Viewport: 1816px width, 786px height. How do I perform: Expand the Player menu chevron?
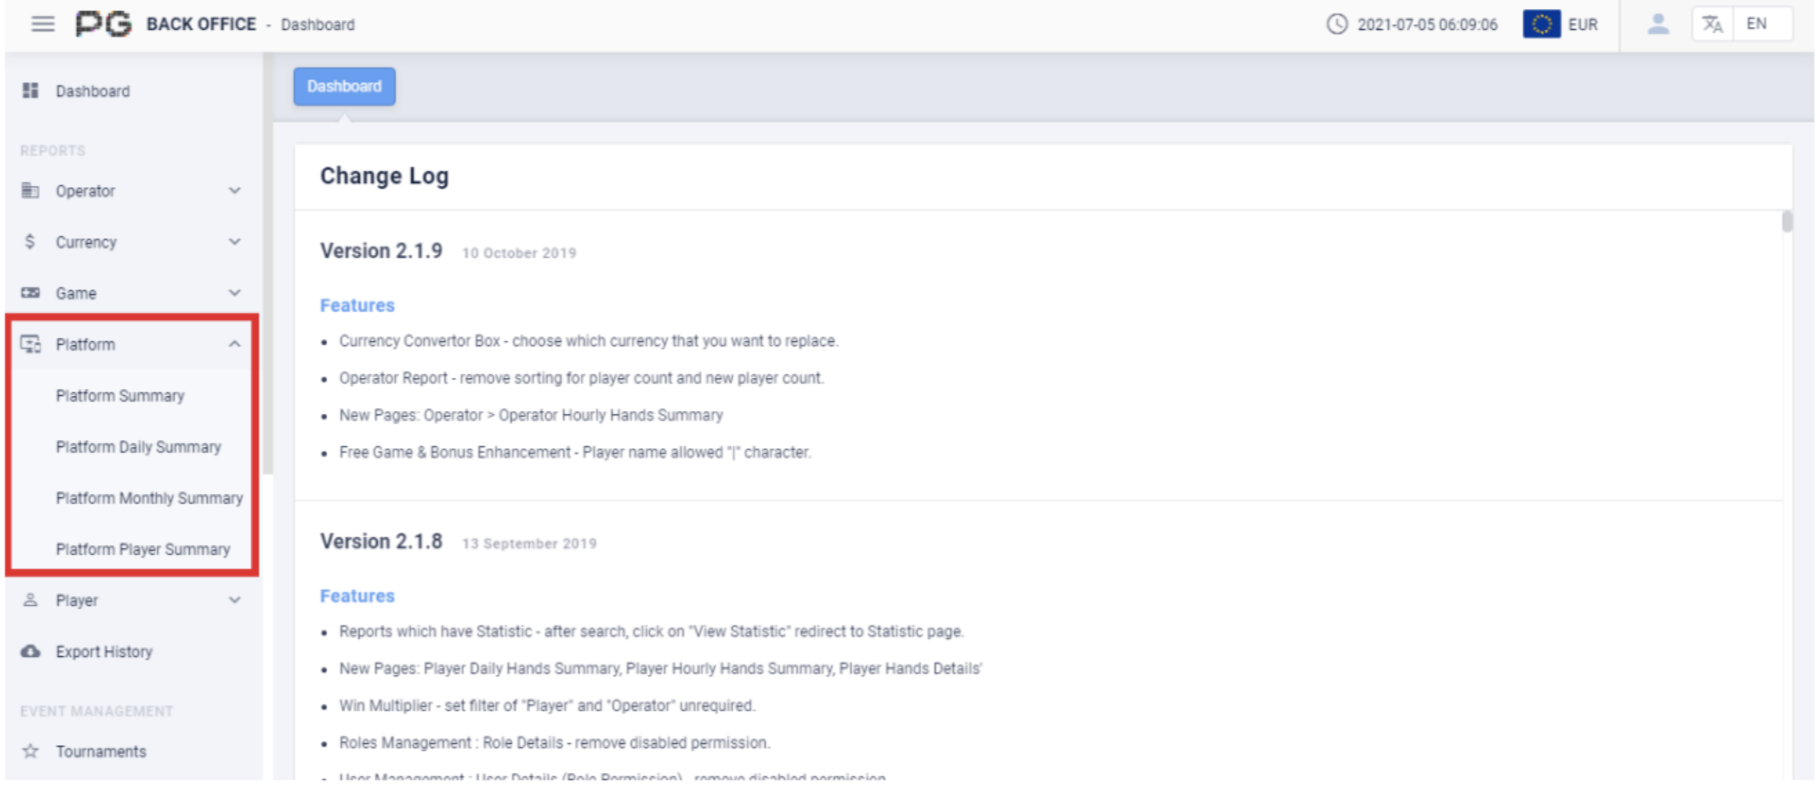pyautogui.click(x=234, y=600)
